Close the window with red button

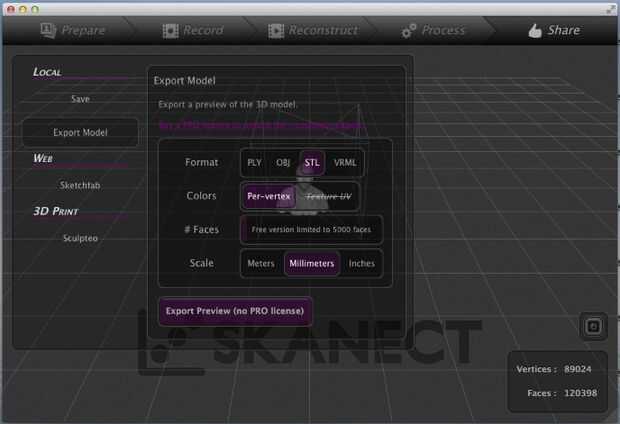[11, 9]
